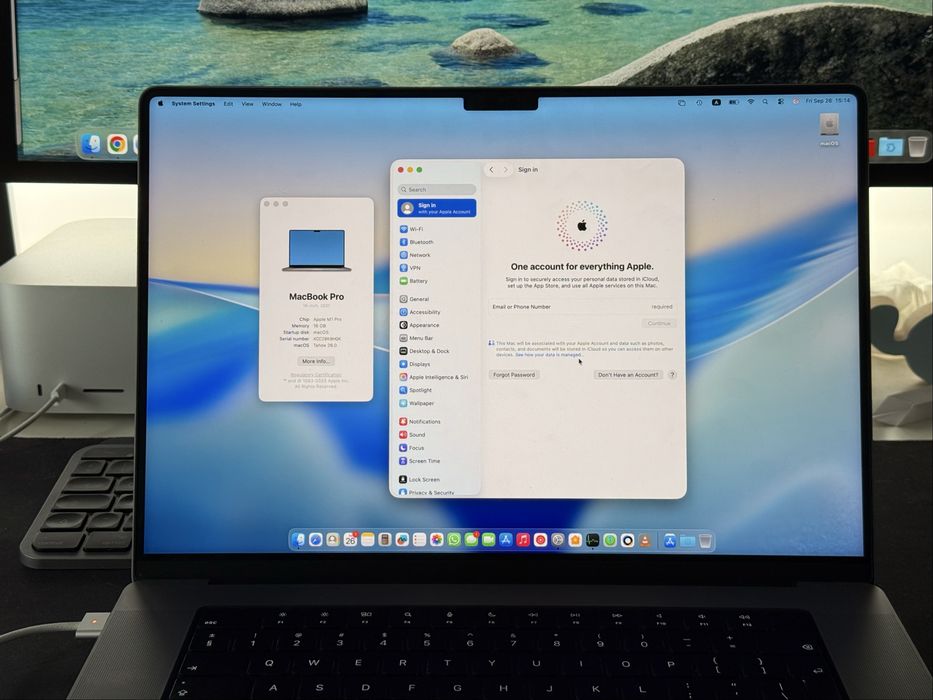Select Desktop & Dock in the sidebar
The width and height of the screenshot is (933, 700).
pos(436,351)
